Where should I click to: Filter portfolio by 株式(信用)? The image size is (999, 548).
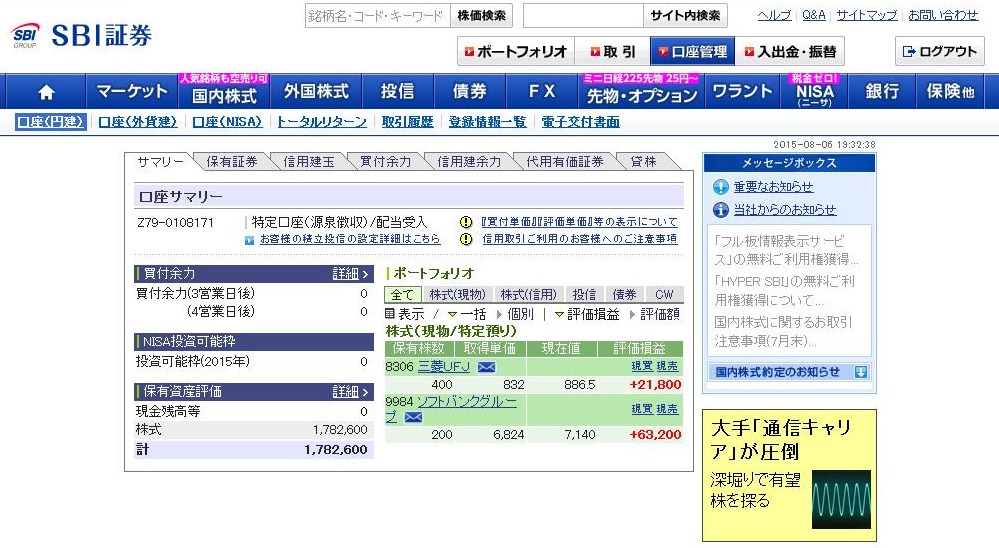(528, 294)
